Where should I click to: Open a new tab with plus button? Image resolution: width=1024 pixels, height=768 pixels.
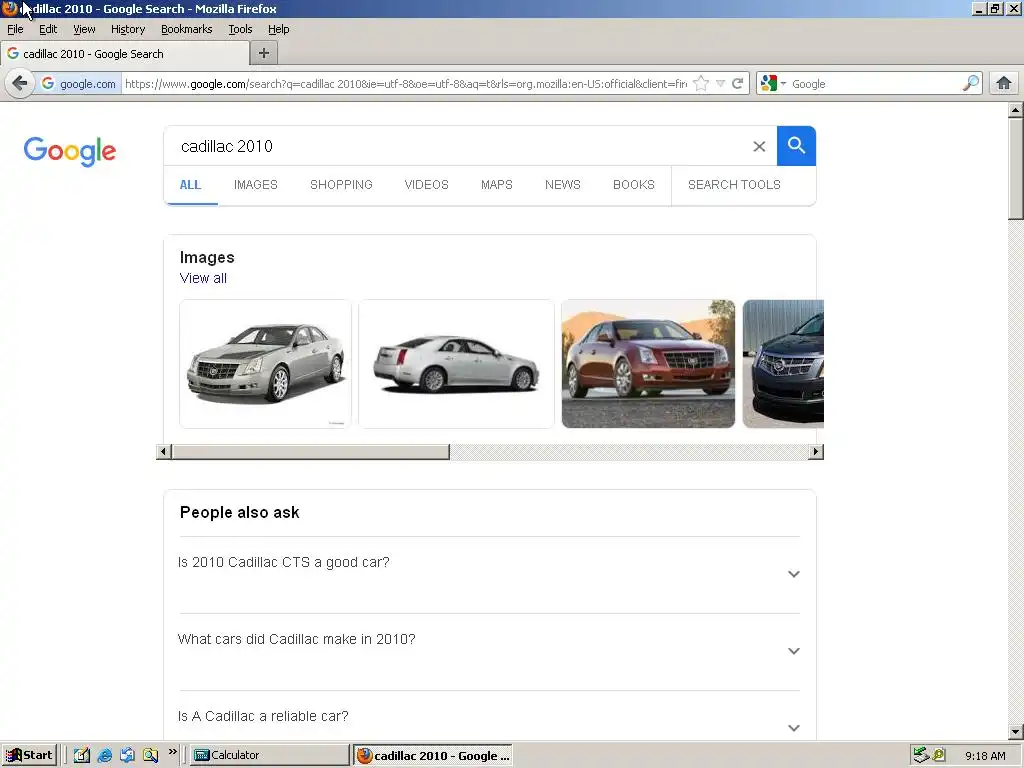coord(264,54)
